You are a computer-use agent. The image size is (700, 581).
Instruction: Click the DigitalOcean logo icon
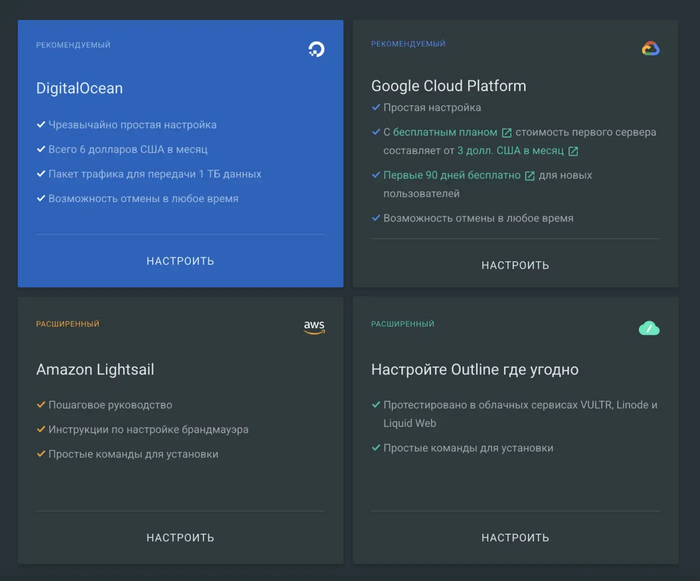point(316,49)
